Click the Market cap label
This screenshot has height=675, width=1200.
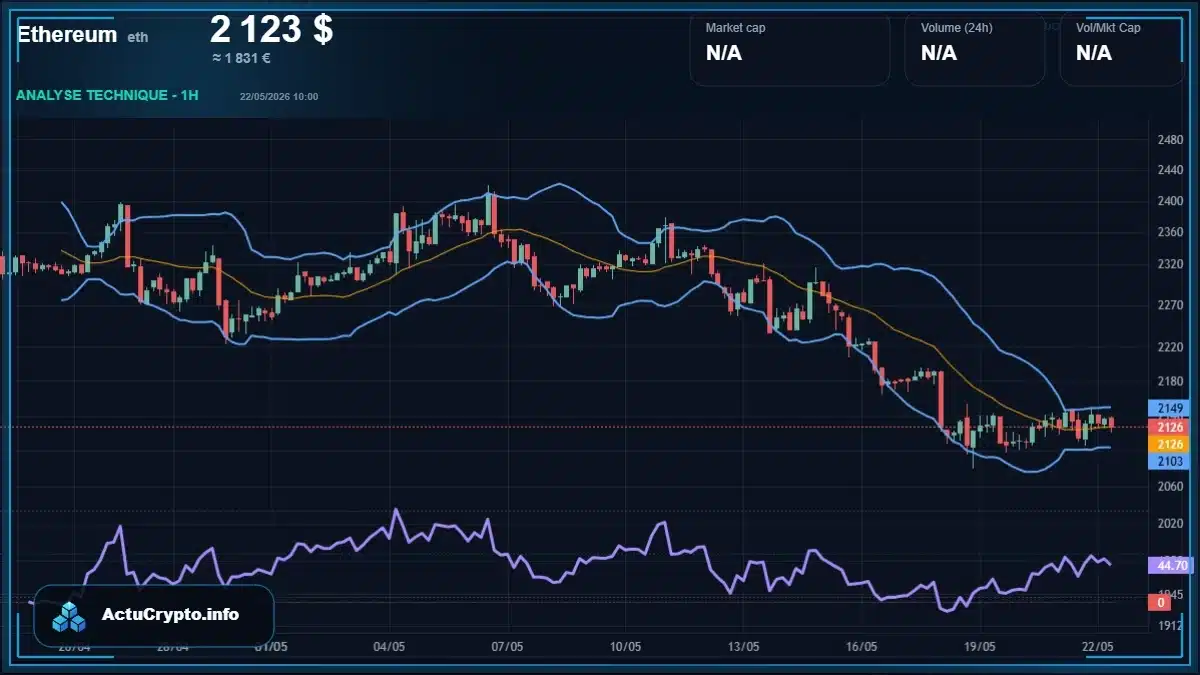735,28
